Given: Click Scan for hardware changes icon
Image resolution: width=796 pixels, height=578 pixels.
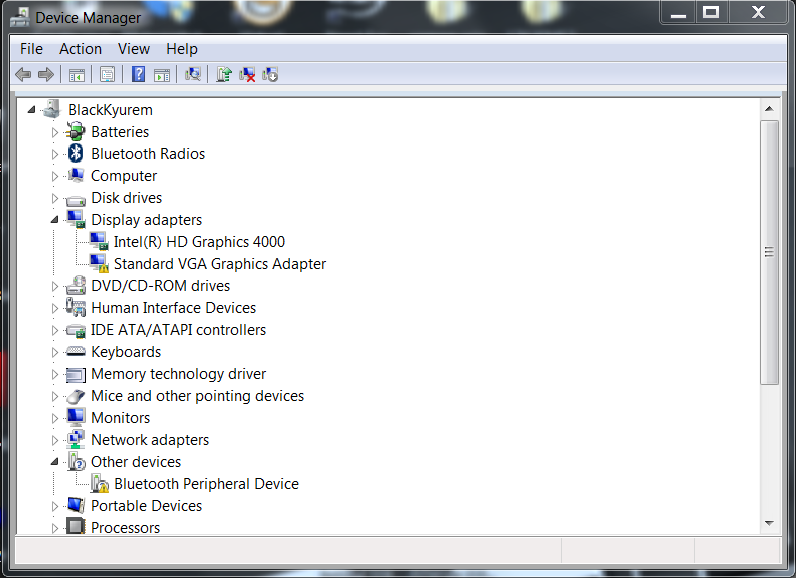Looking at the screenshot, I should (193, 75).
